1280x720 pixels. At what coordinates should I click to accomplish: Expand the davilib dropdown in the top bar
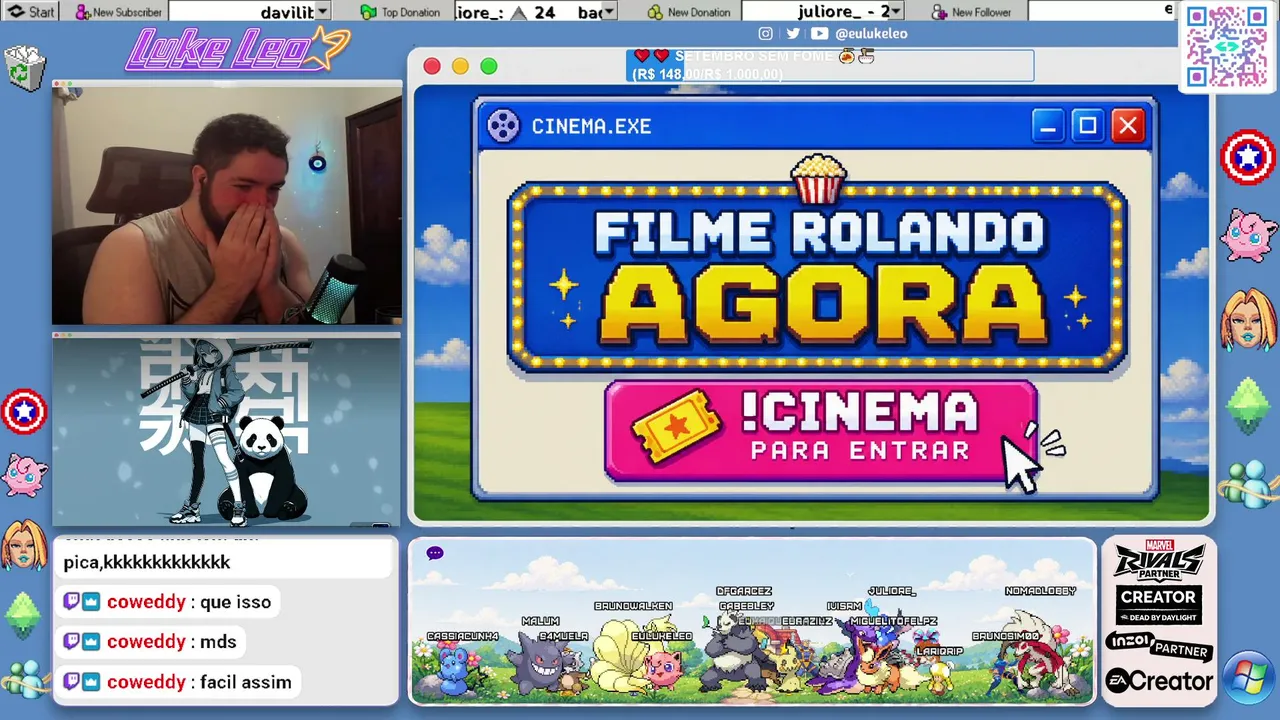pyautogui.click(x=321, y=12)
